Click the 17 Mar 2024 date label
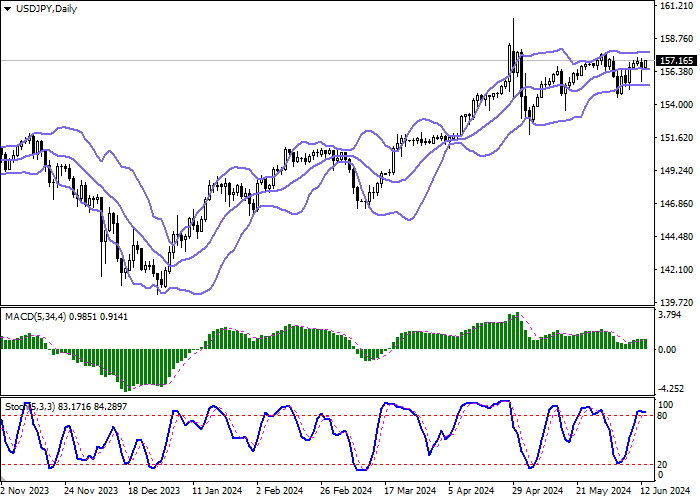Screen dimensions: 700x500 [411, 491]
